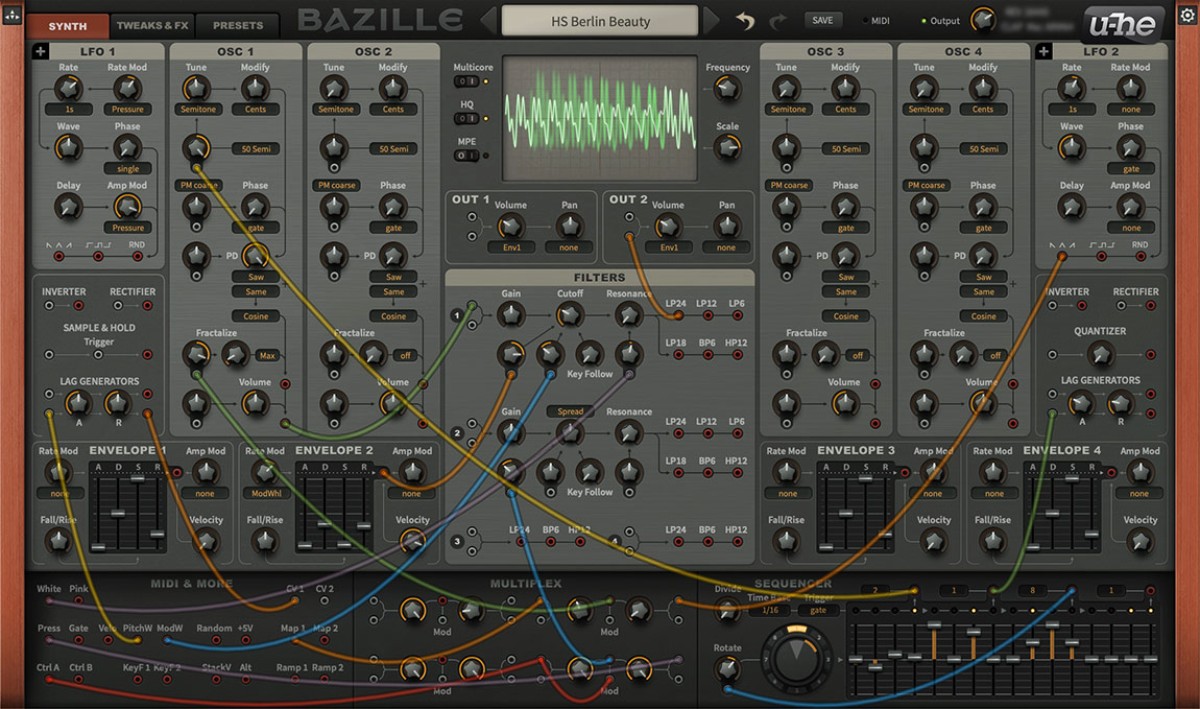Open the OUT 2 Pan 'none' selector
Image resolution: width=1200 pixels, height=709 pixels.
(x=727, y=247)
